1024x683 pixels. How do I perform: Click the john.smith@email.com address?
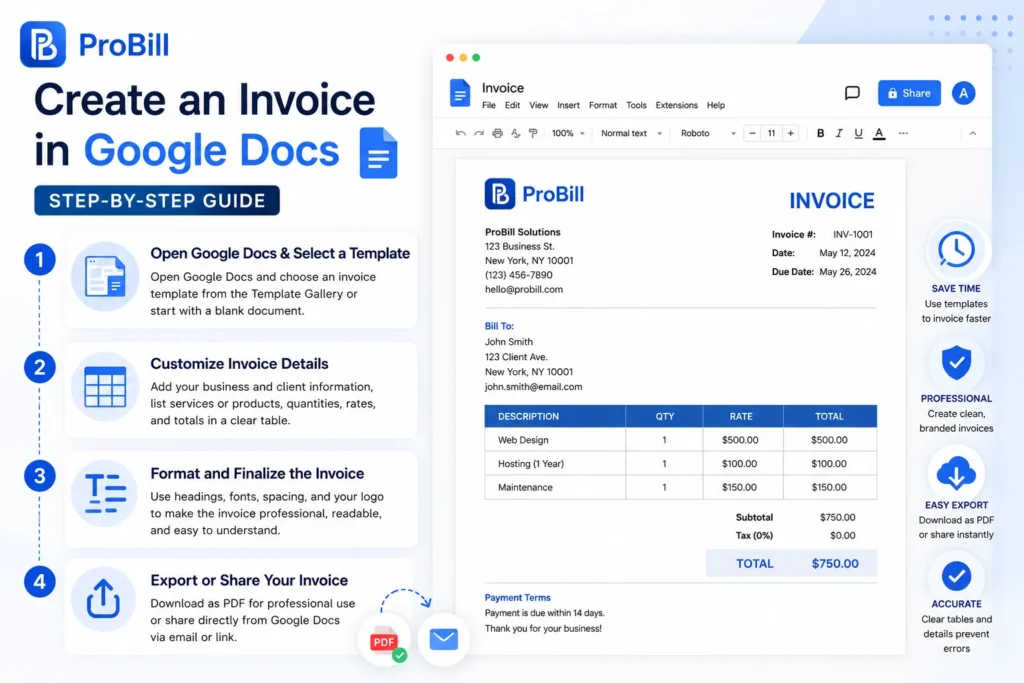533,387
